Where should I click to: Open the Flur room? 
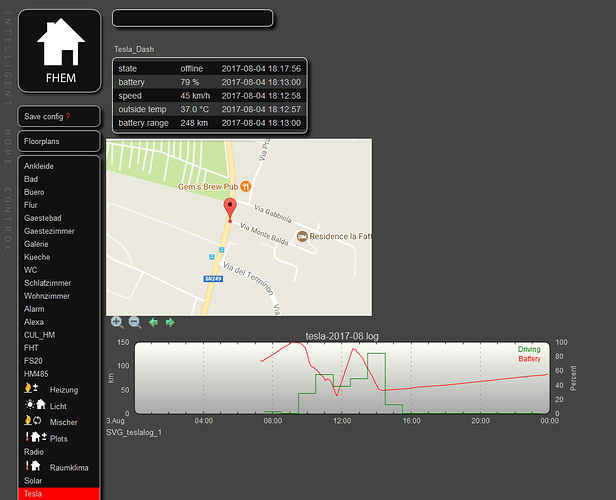coord(31,205)
